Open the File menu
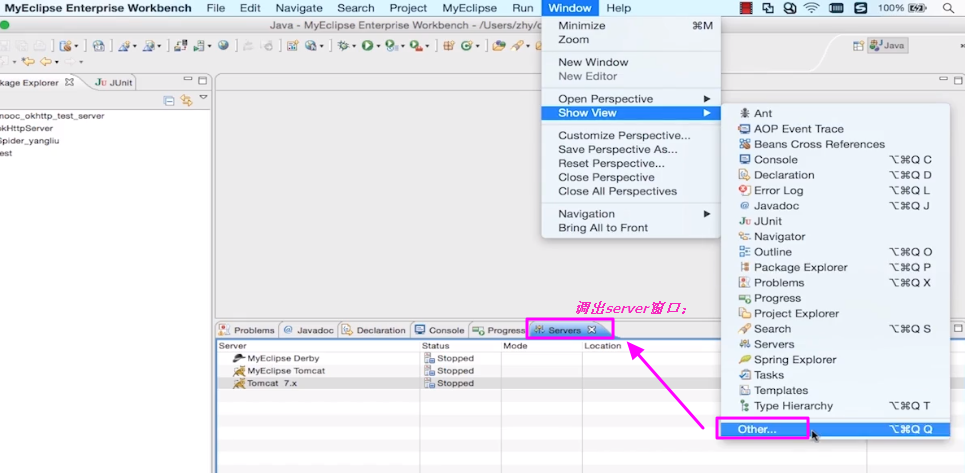This screenshot has width=965, height=473. (216, 8)
